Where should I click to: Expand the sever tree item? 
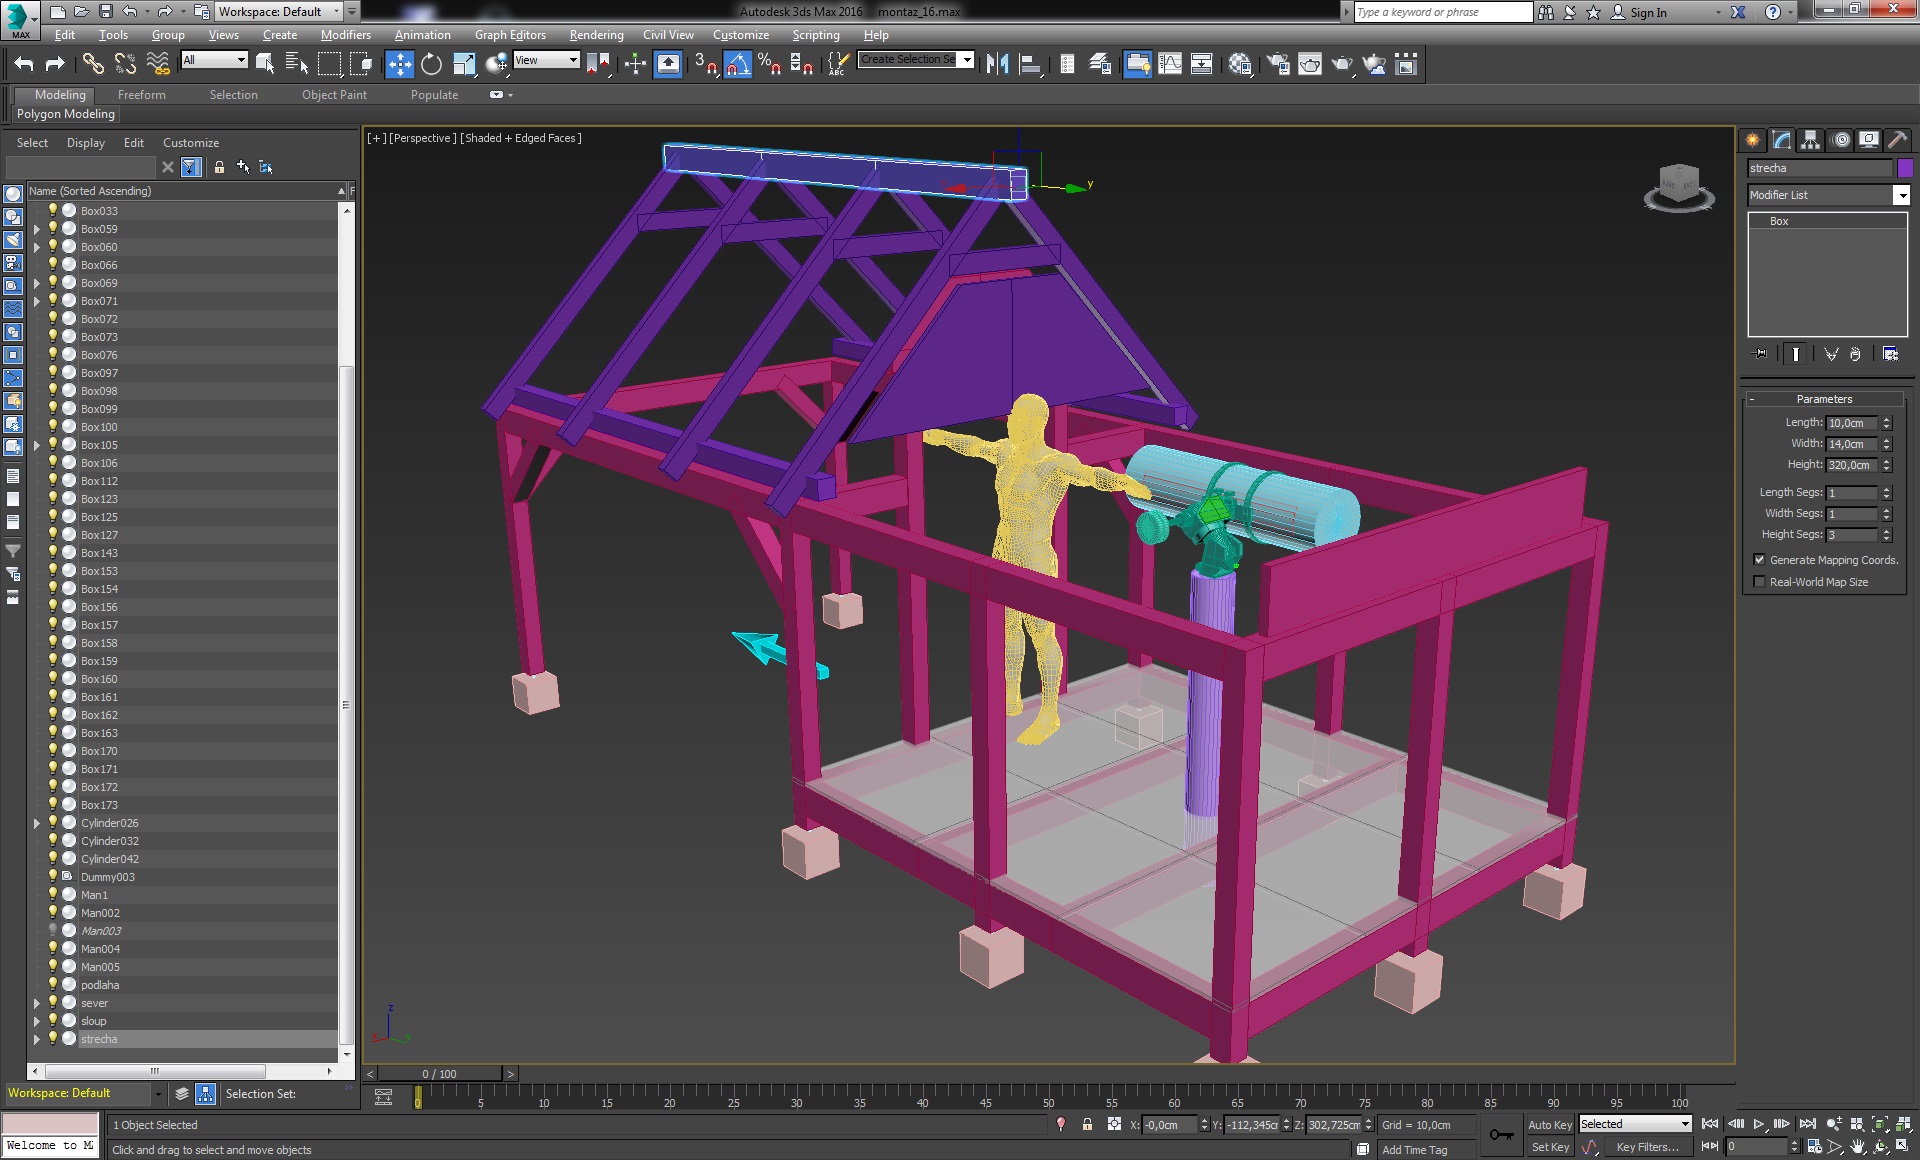[x=37, y=1003]
